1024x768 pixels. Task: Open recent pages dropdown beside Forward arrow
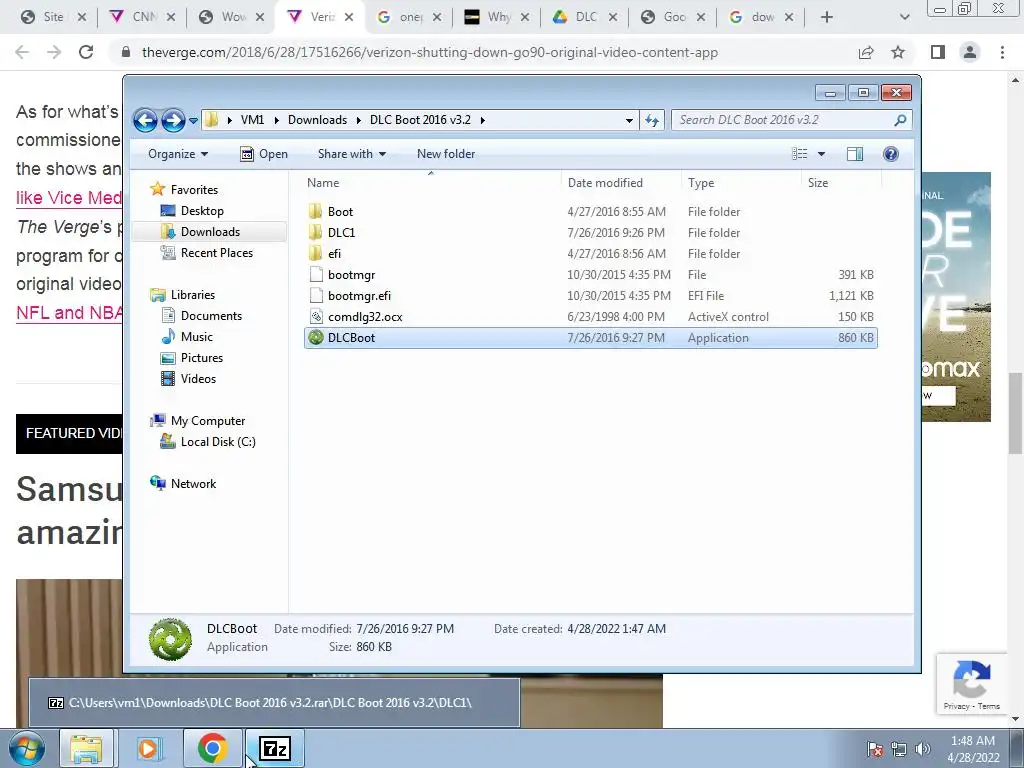point(193,120)
